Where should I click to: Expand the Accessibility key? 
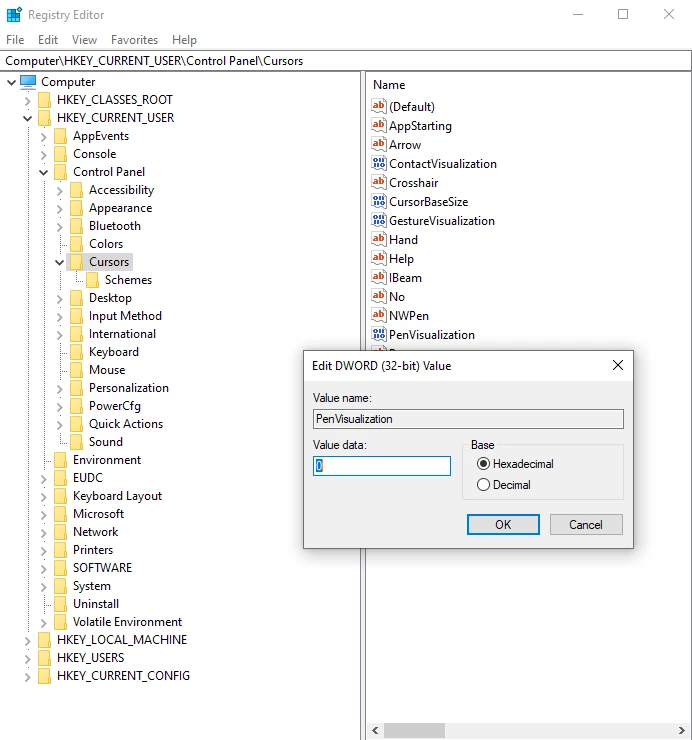(x=59, y=191)
